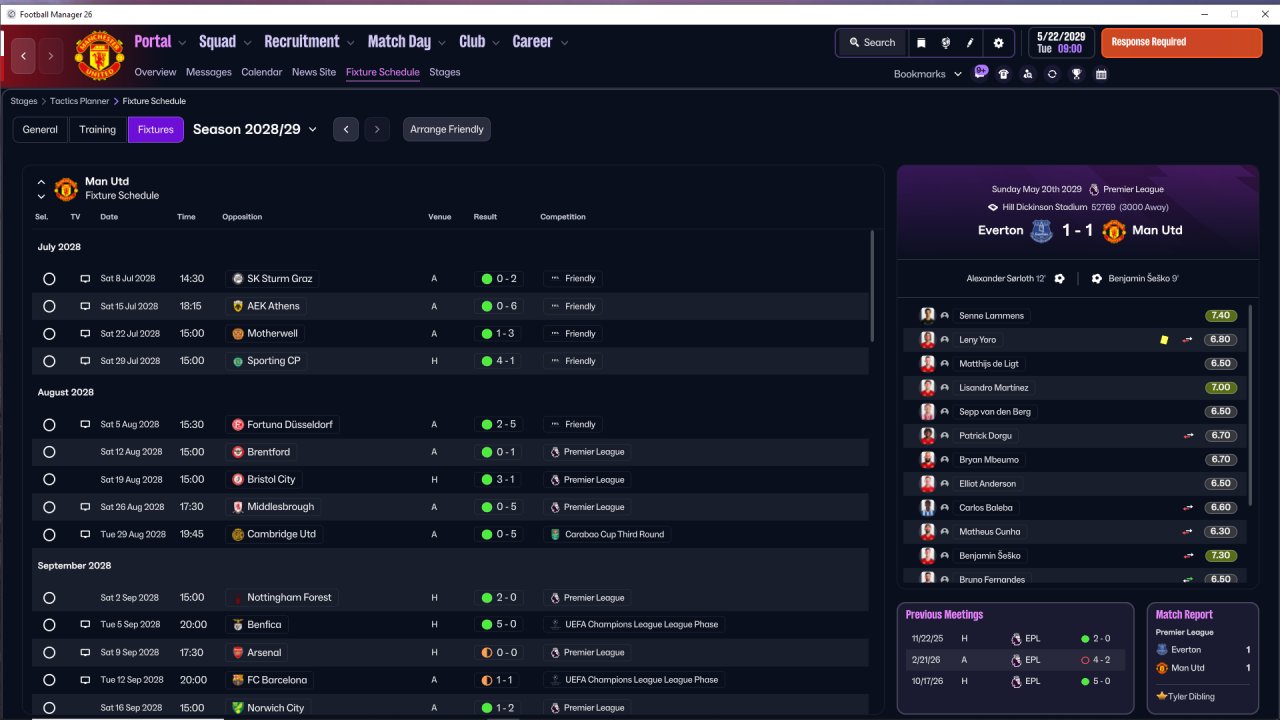Open the shirt squad shortcut icon
The width and height of the screenshot is (1280, 720).
tap(1004, 74)
